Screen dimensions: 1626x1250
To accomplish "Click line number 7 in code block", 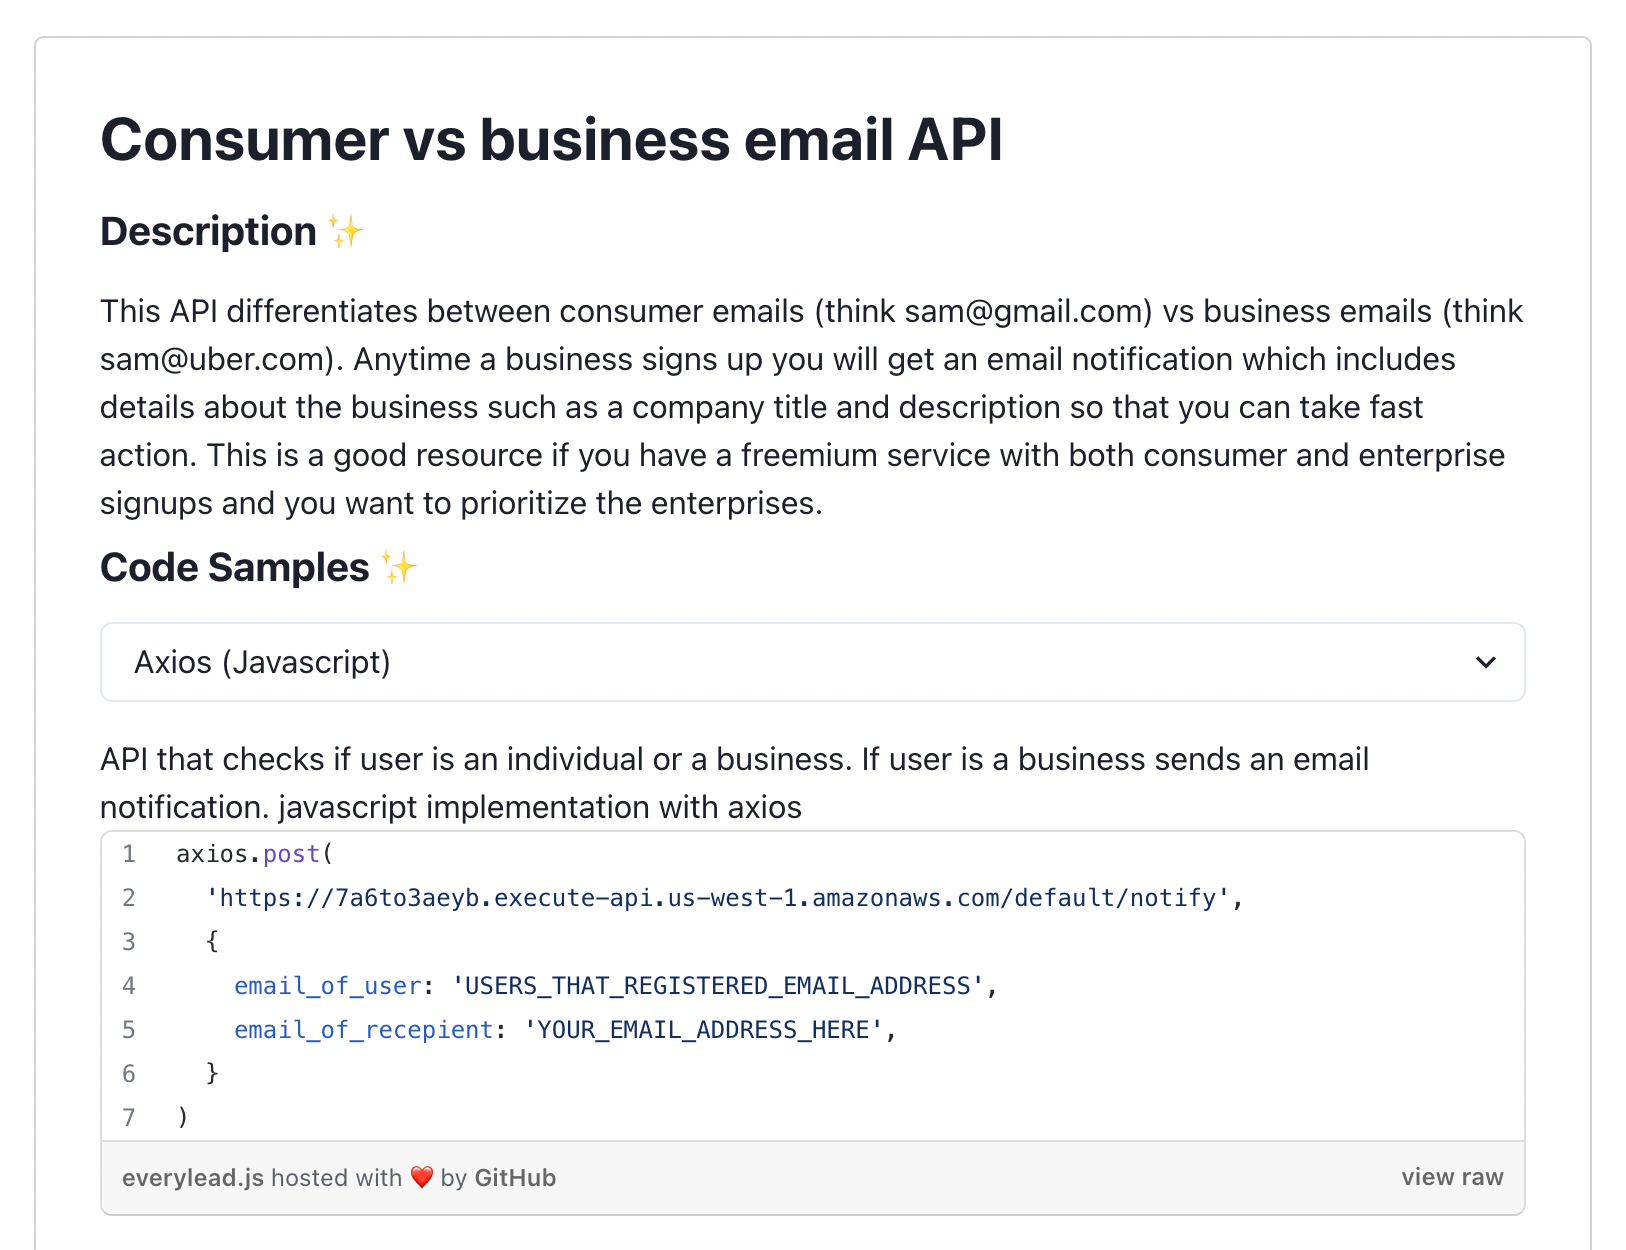I will coord(129,1117).
